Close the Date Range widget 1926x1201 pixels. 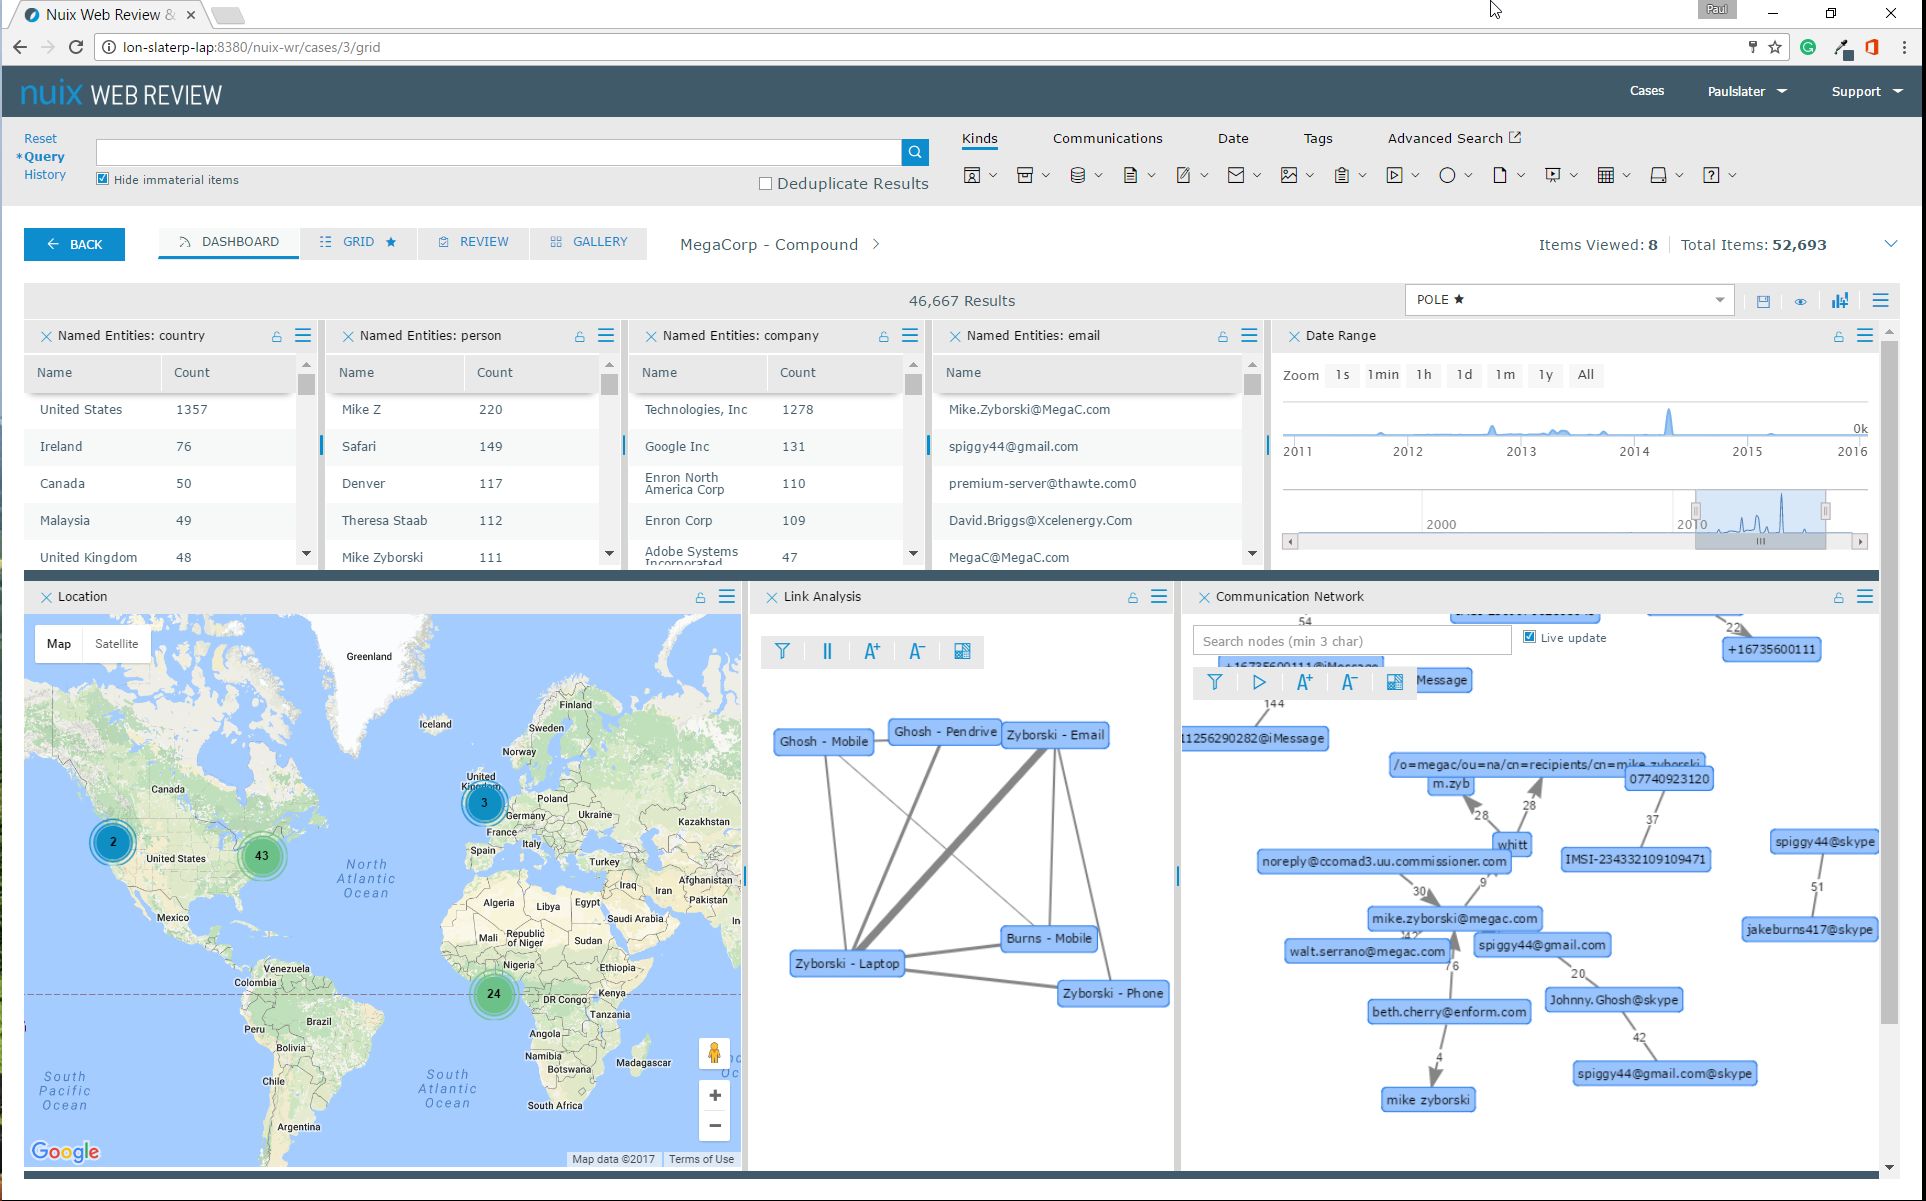coord(1294,337)
